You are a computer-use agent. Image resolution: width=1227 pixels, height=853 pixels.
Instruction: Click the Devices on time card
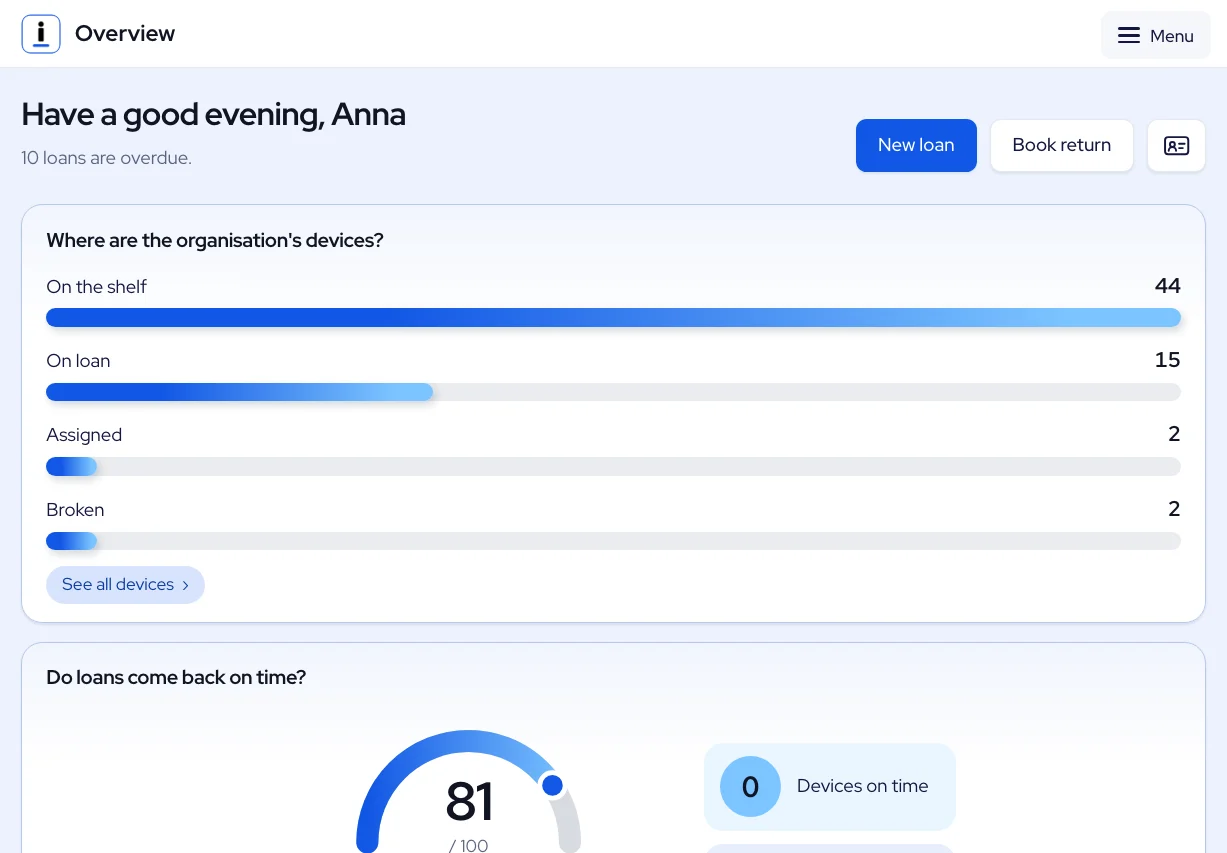pyautogui.click(x=830, y=787)
